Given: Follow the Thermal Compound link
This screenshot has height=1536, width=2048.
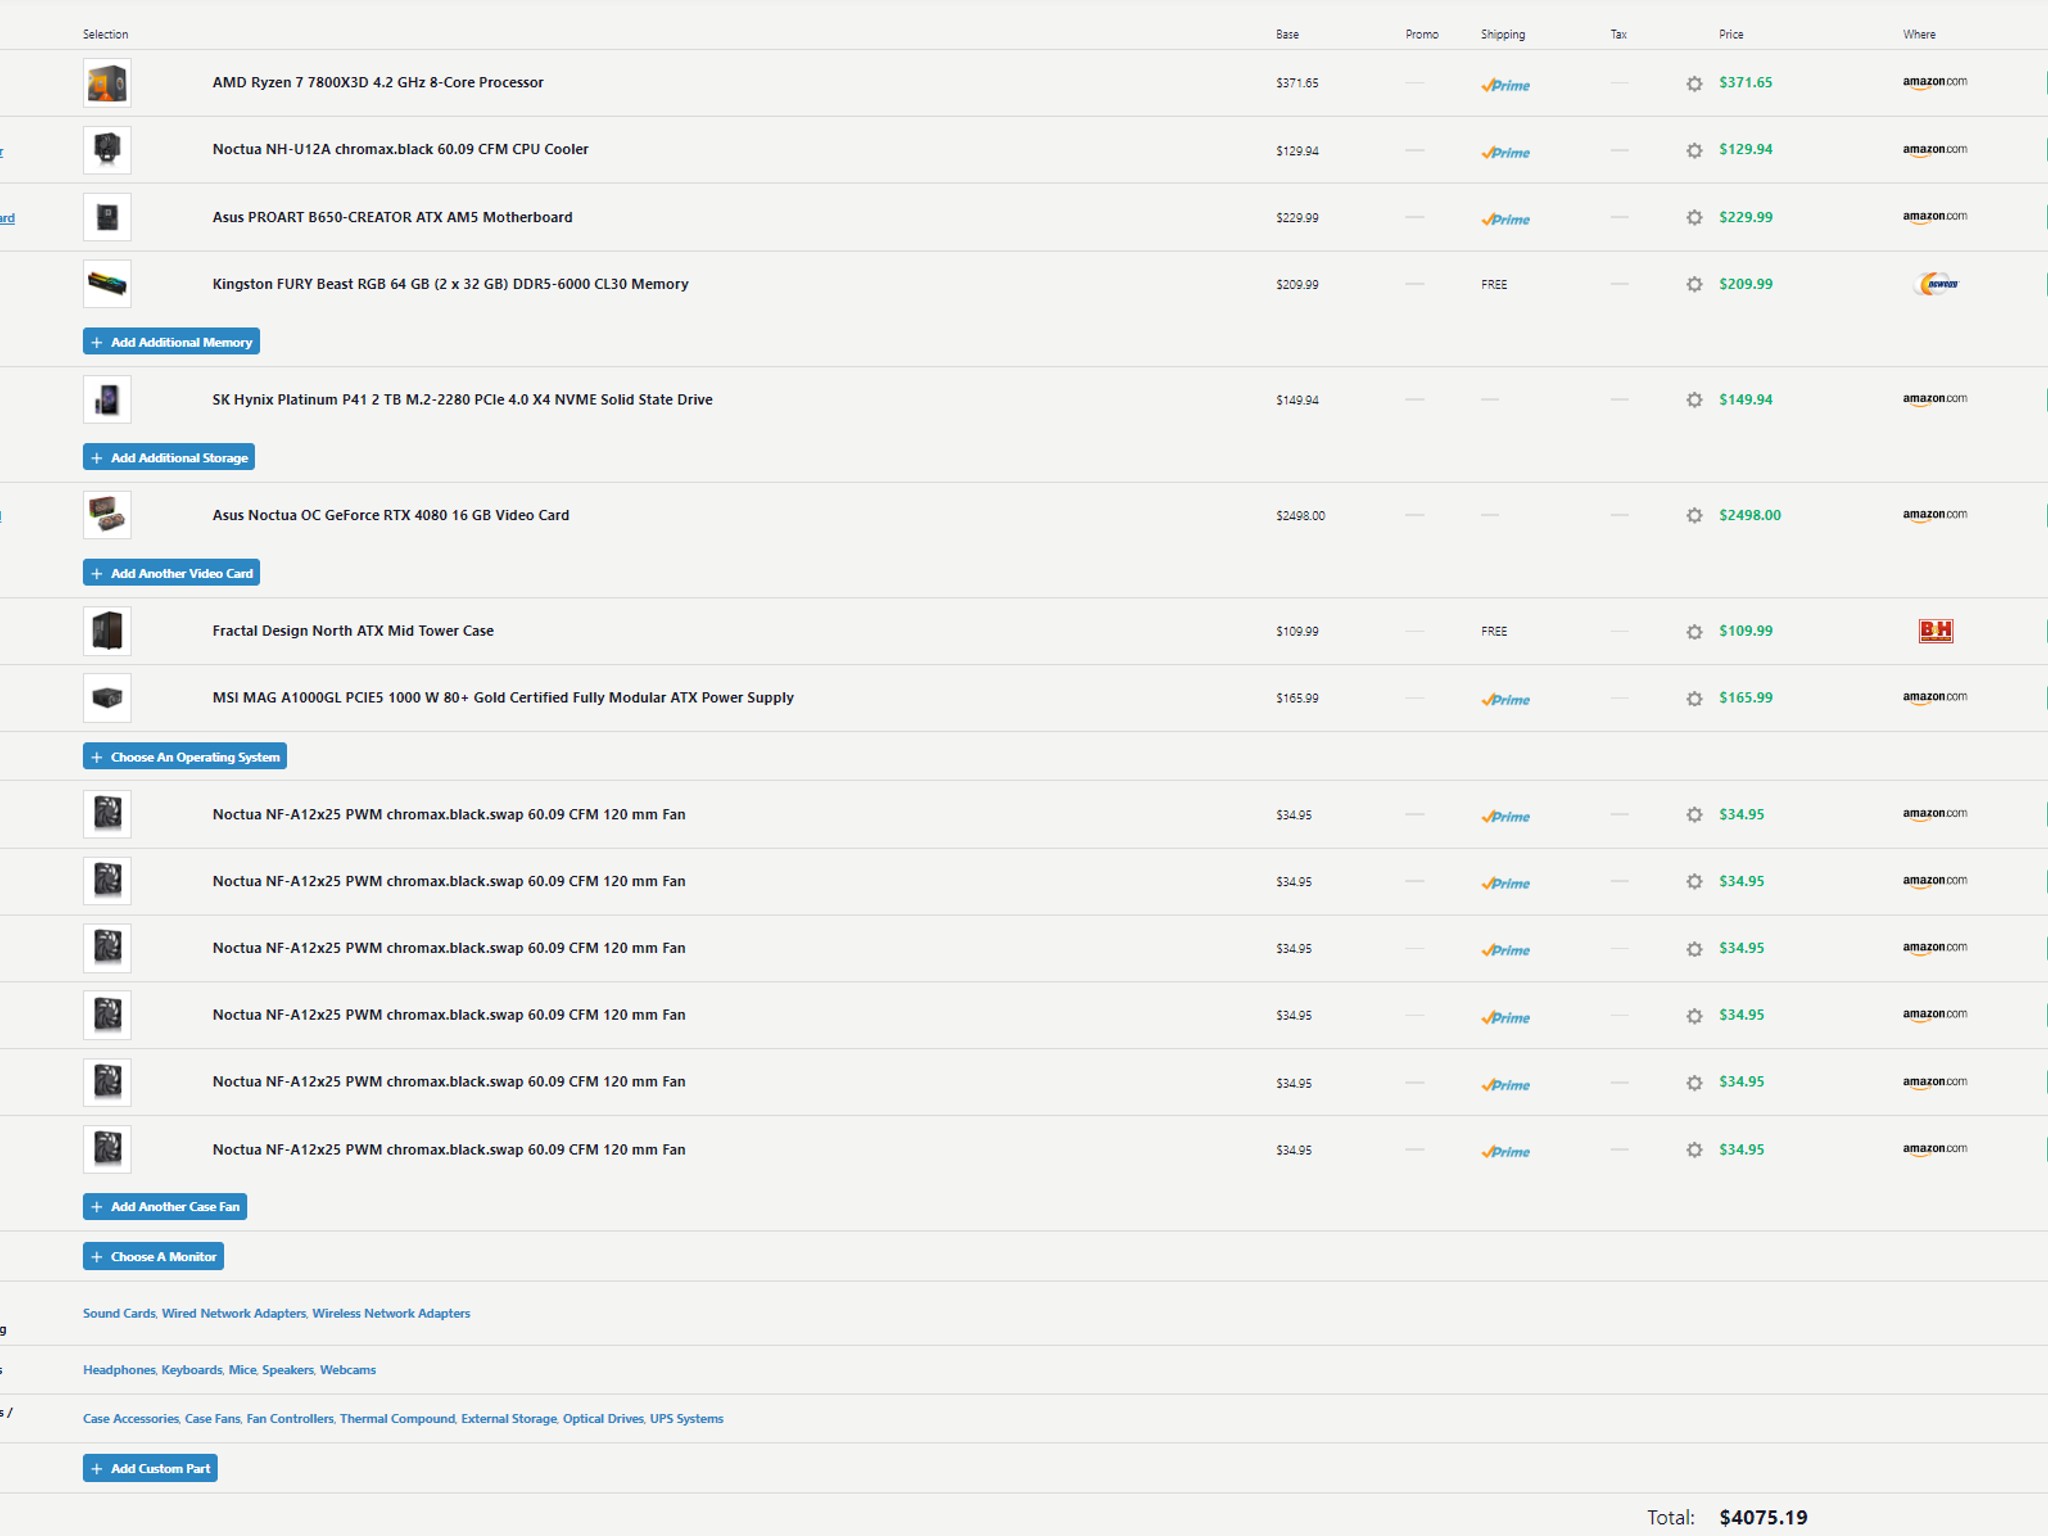Looking at the screenshot, I should [x=397, y=1419].
